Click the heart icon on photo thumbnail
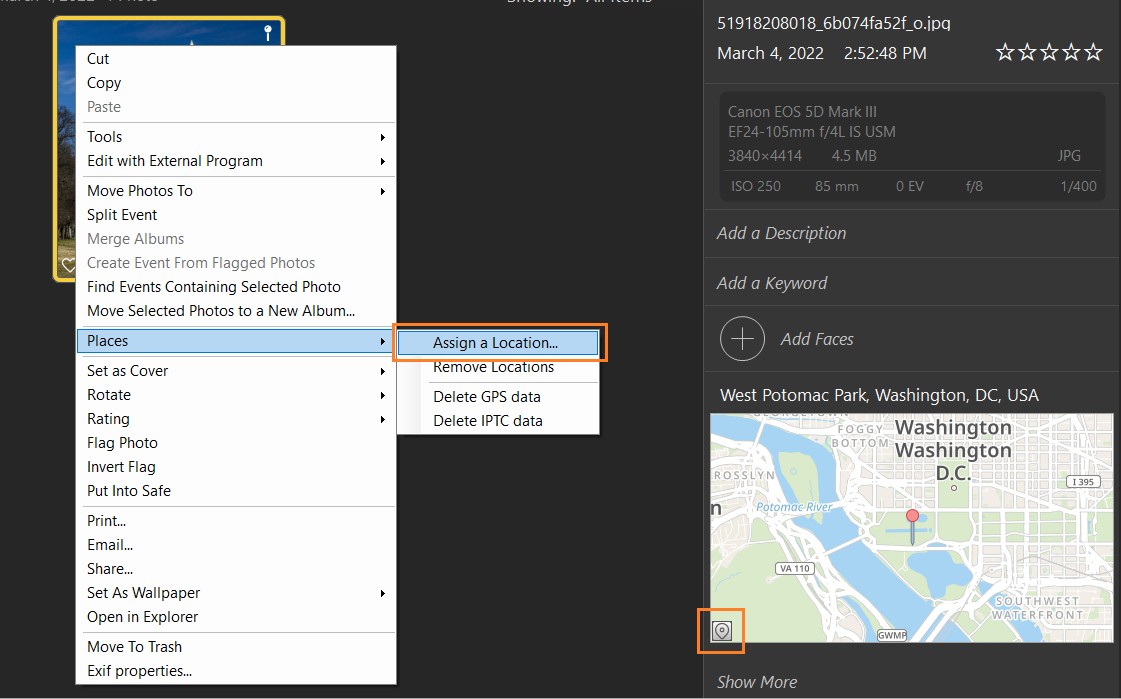The image size is (1121, 699). pos(68,265)
